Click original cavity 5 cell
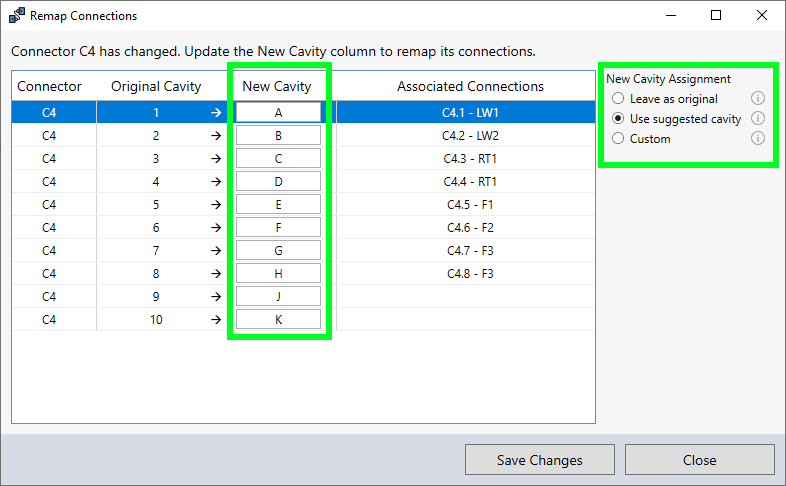Image resolution: width=786 pixels, height=486 pixels. click(x=156, y=204)
